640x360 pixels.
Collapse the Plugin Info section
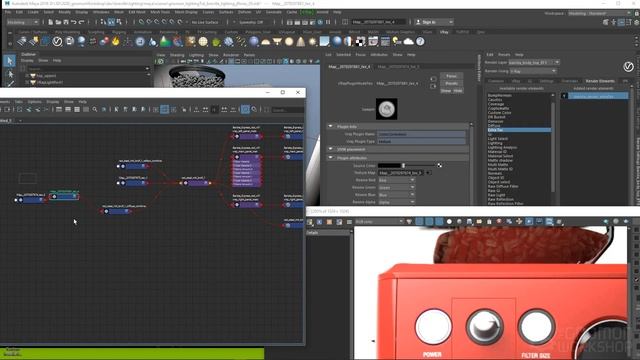331,127
